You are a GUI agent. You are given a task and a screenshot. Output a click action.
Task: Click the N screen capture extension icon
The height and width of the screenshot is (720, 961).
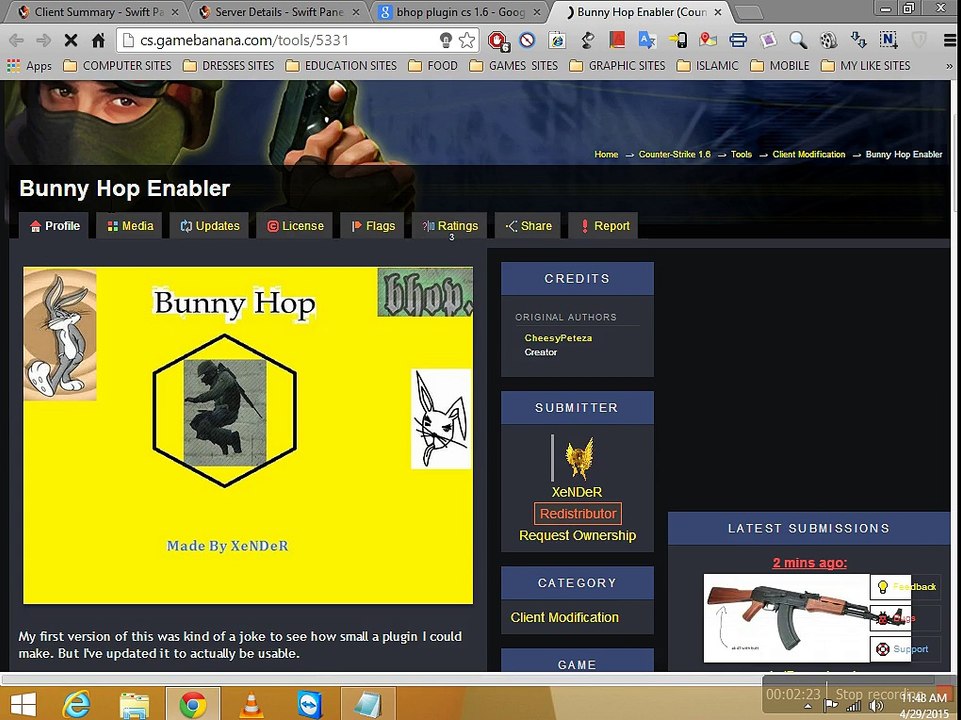(889, 40)
